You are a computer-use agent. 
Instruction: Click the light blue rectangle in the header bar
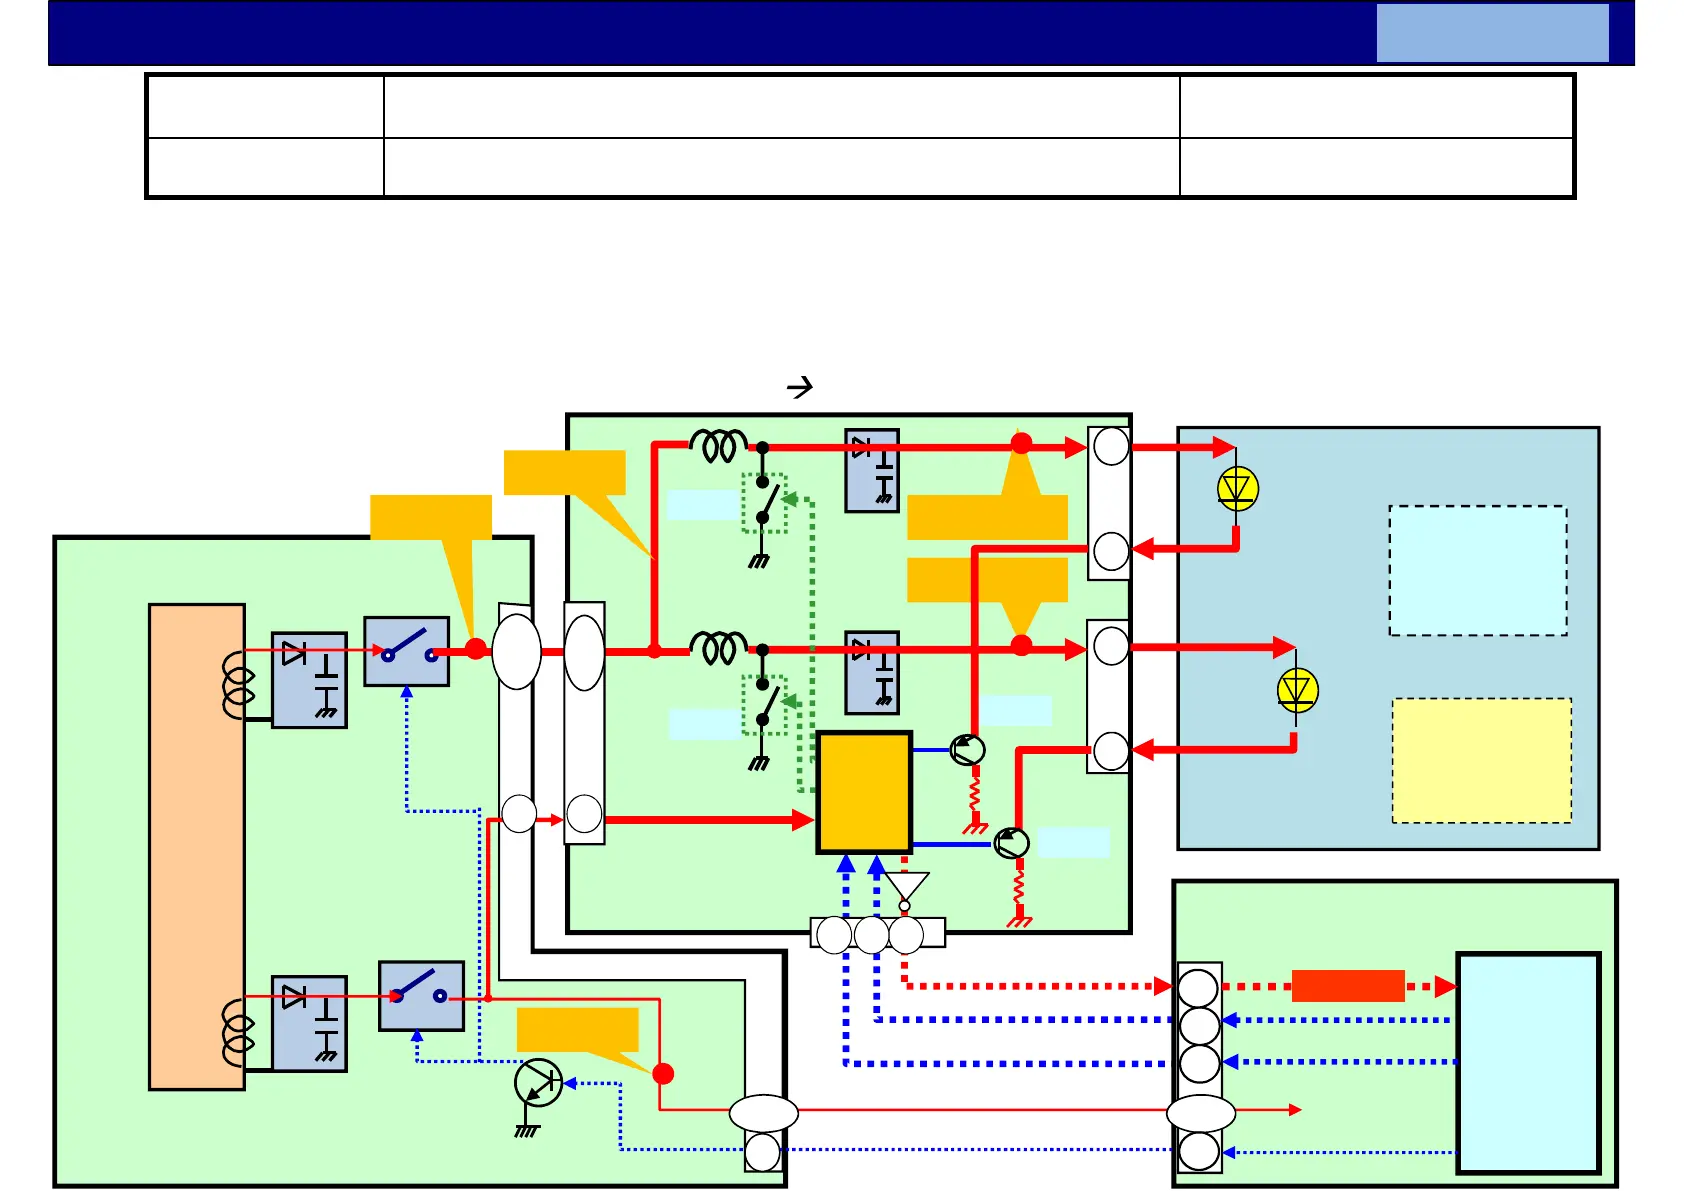pos(1492,33)
